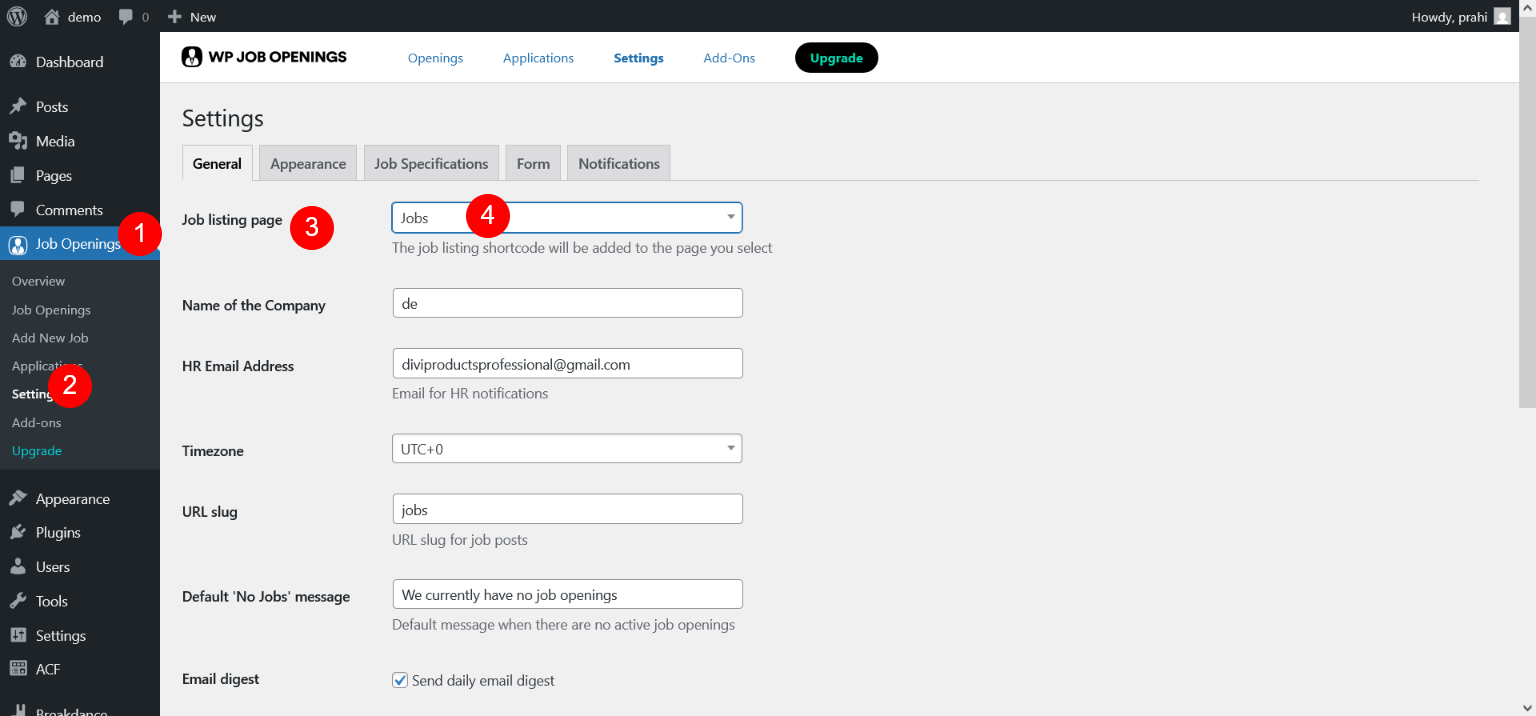Click the Dashboard gauge icon
Image resolution: width=1536 pixels, height=716 pixels.
17,62
